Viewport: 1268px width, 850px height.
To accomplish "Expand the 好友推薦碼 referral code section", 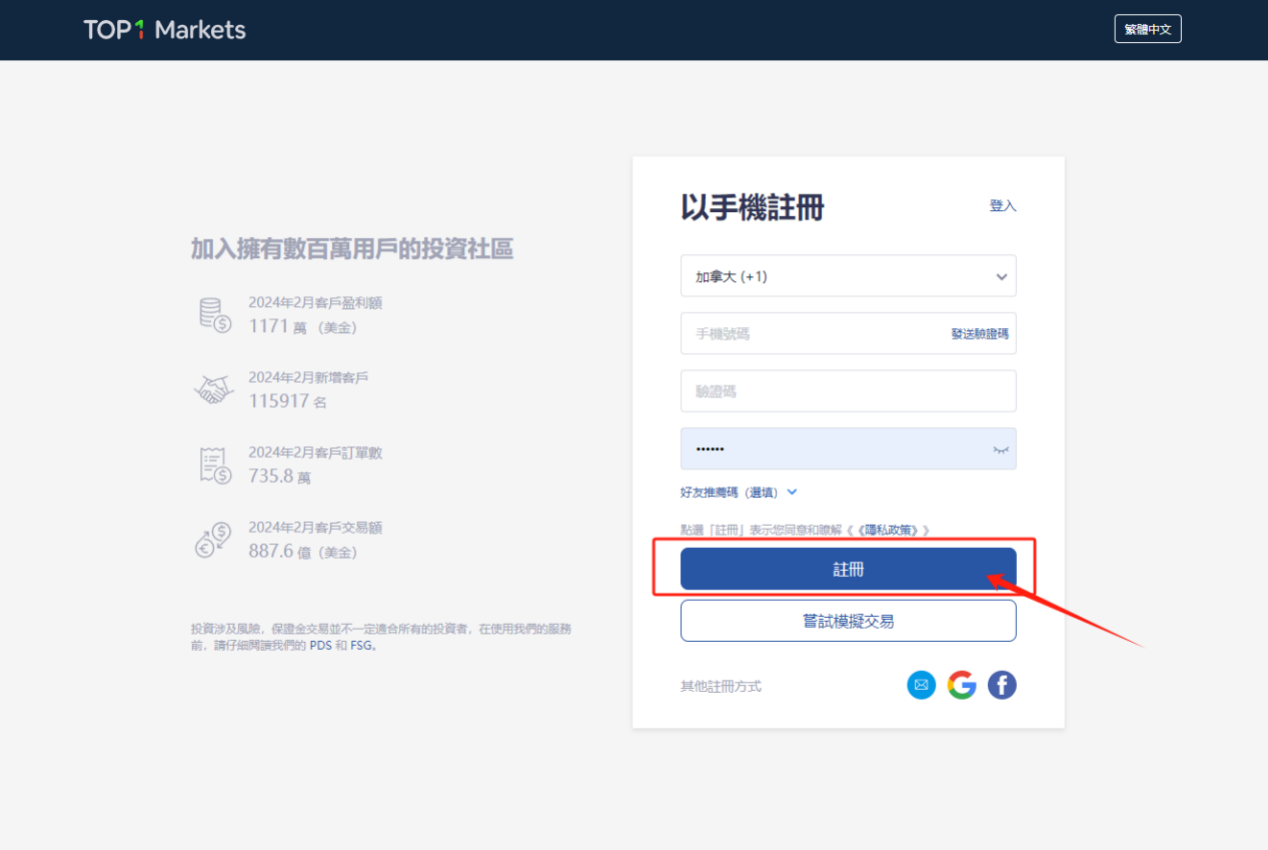I will (735, 492).
